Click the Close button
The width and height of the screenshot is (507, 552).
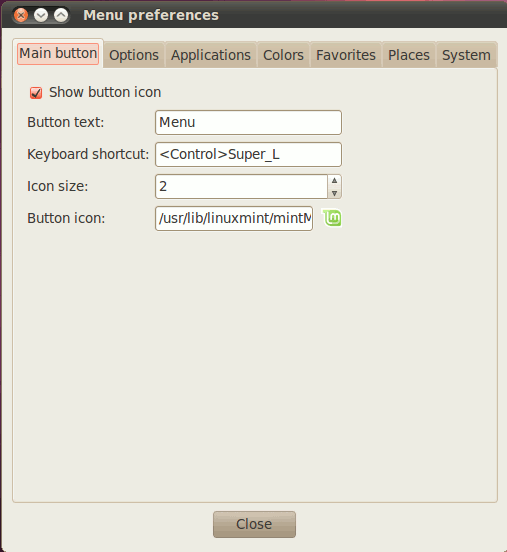(x=254, y=524)
